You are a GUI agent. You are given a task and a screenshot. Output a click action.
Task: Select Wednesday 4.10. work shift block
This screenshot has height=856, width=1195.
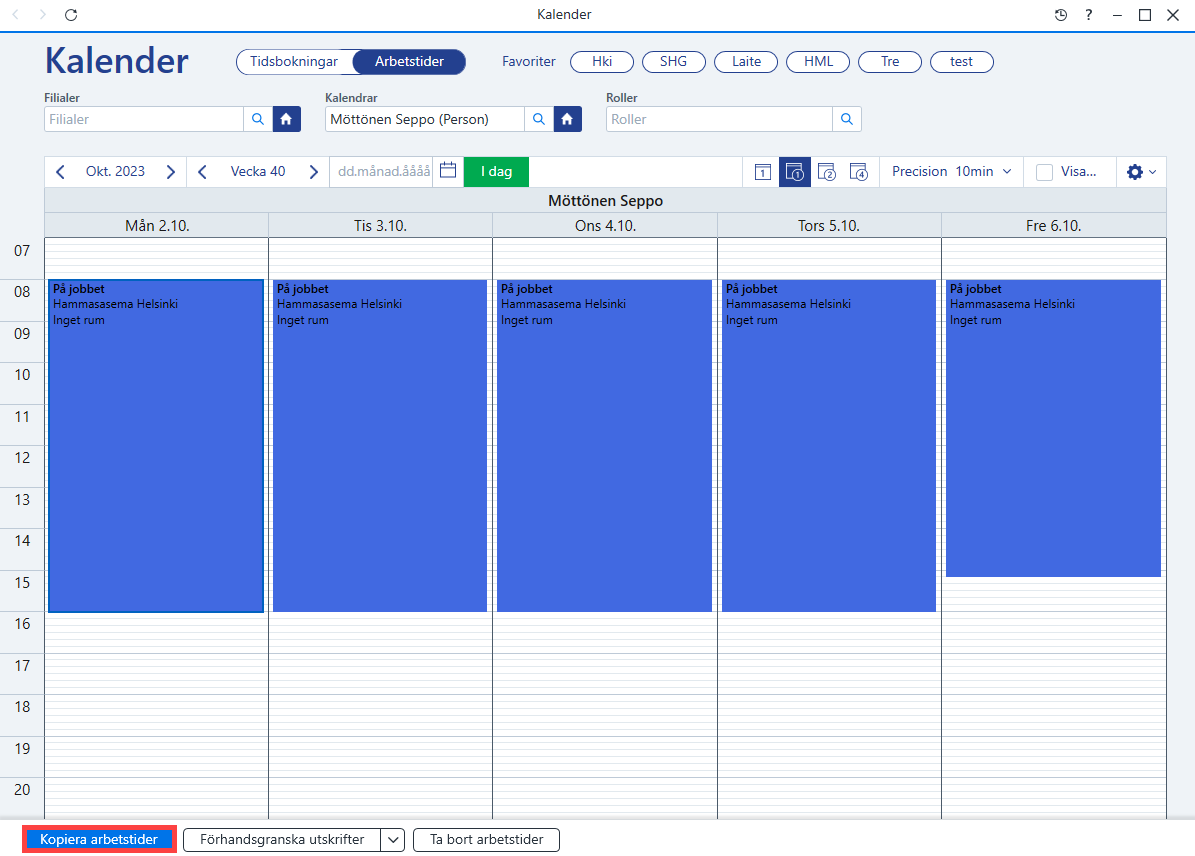coord(604,446)
